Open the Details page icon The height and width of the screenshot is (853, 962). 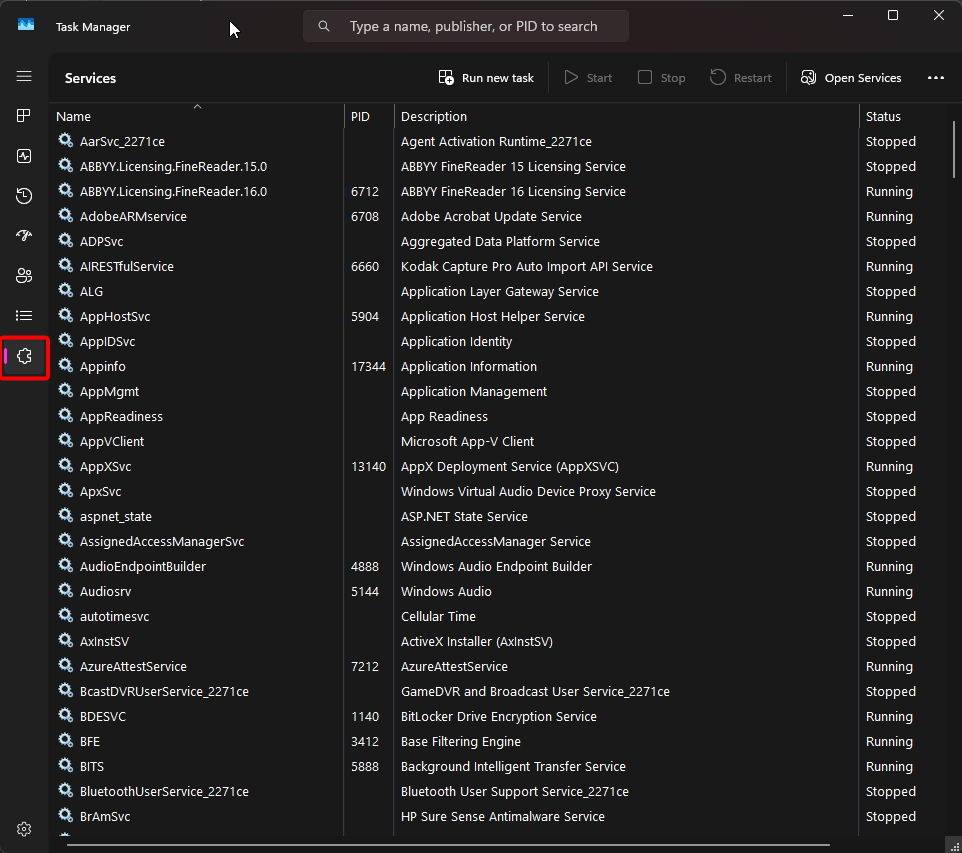pyautogui.click(x=24, y=316)
